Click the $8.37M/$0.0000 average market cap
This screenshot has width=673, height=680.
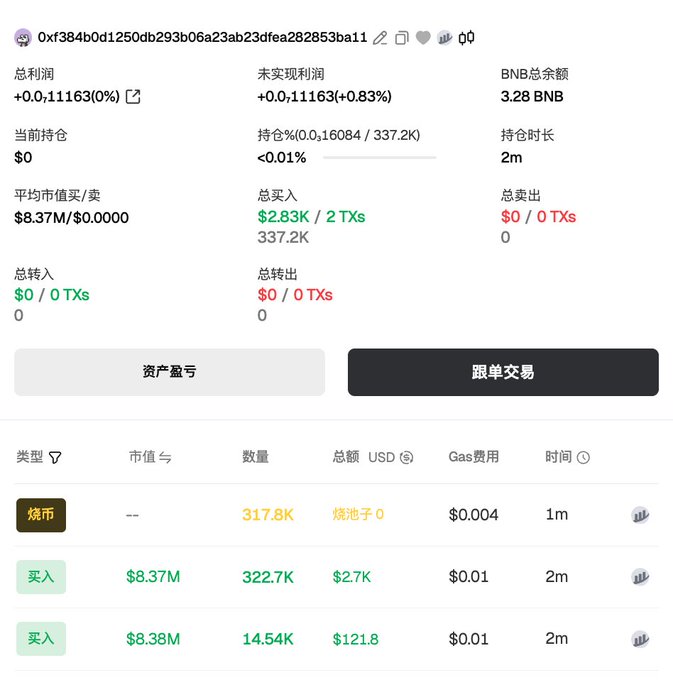72,218
